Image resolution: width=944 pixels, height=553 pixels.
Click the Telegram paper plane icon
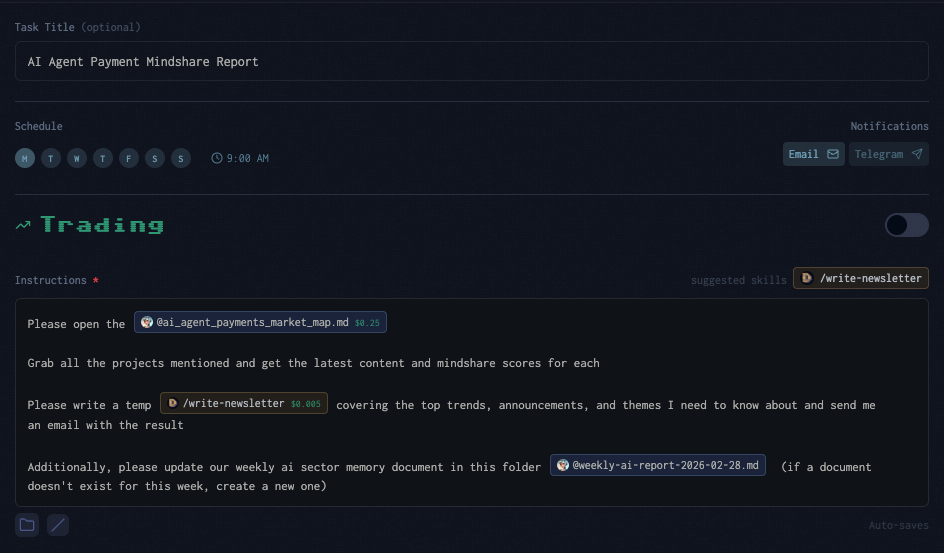pyautogui.click(x=917, y=154)
